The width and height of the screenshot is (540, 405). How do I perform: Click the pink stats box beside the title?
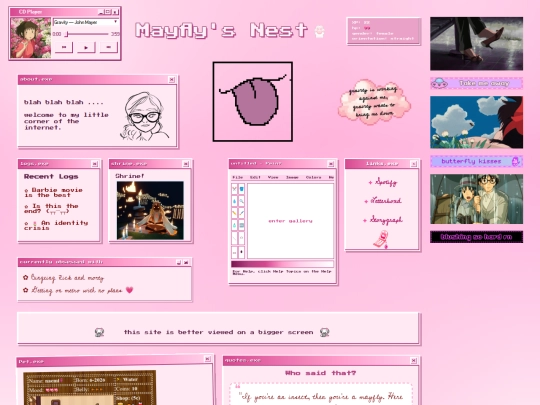coord(384,31)
